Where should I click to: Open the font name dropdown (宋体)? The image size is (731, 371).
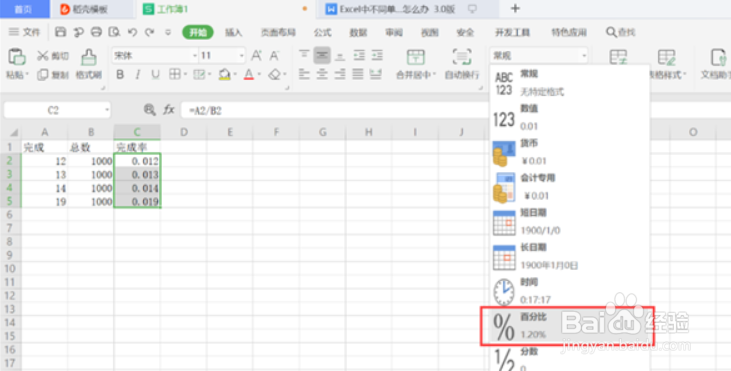195,56
